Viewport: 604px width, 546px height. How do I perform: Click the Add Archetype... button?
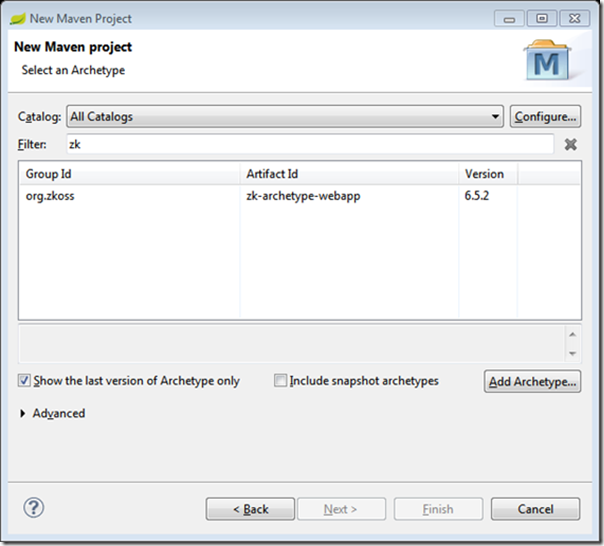[532, 381]
